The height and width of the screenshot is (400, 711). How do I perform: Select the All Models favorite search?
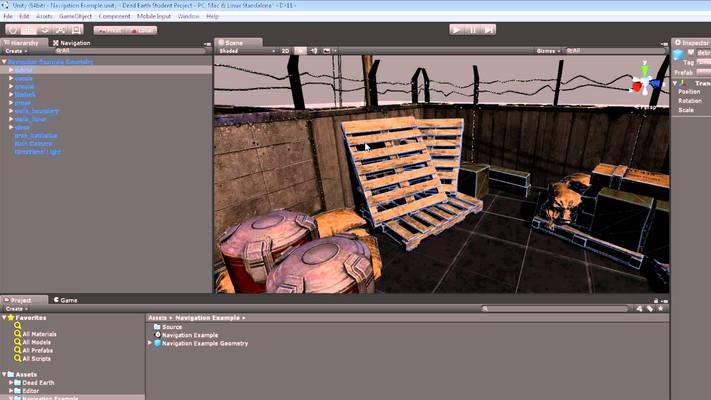(x=36, y=342)
